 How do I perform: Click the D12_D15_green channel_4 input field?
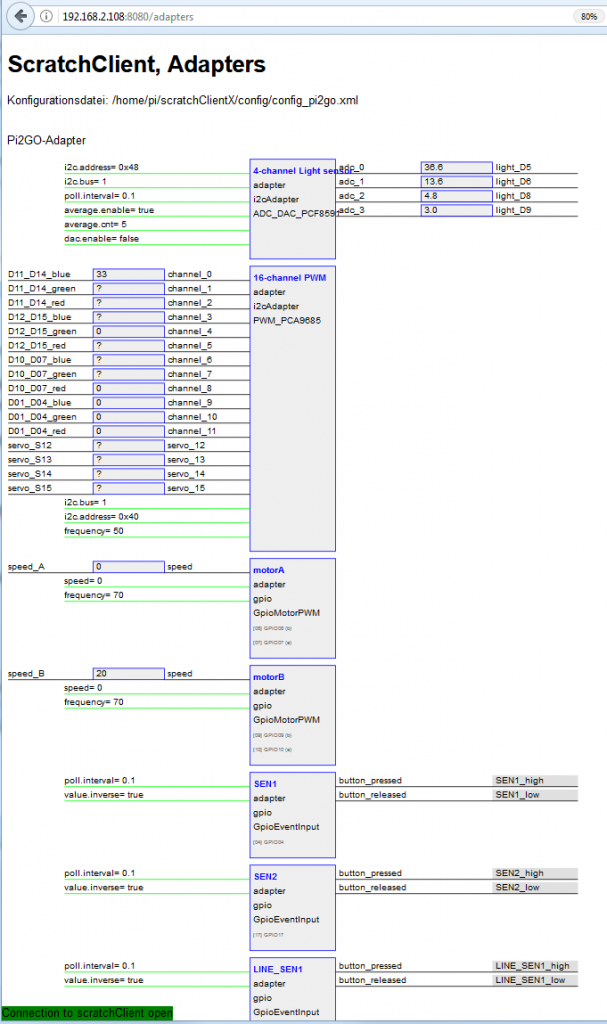[x=129, y=331]
